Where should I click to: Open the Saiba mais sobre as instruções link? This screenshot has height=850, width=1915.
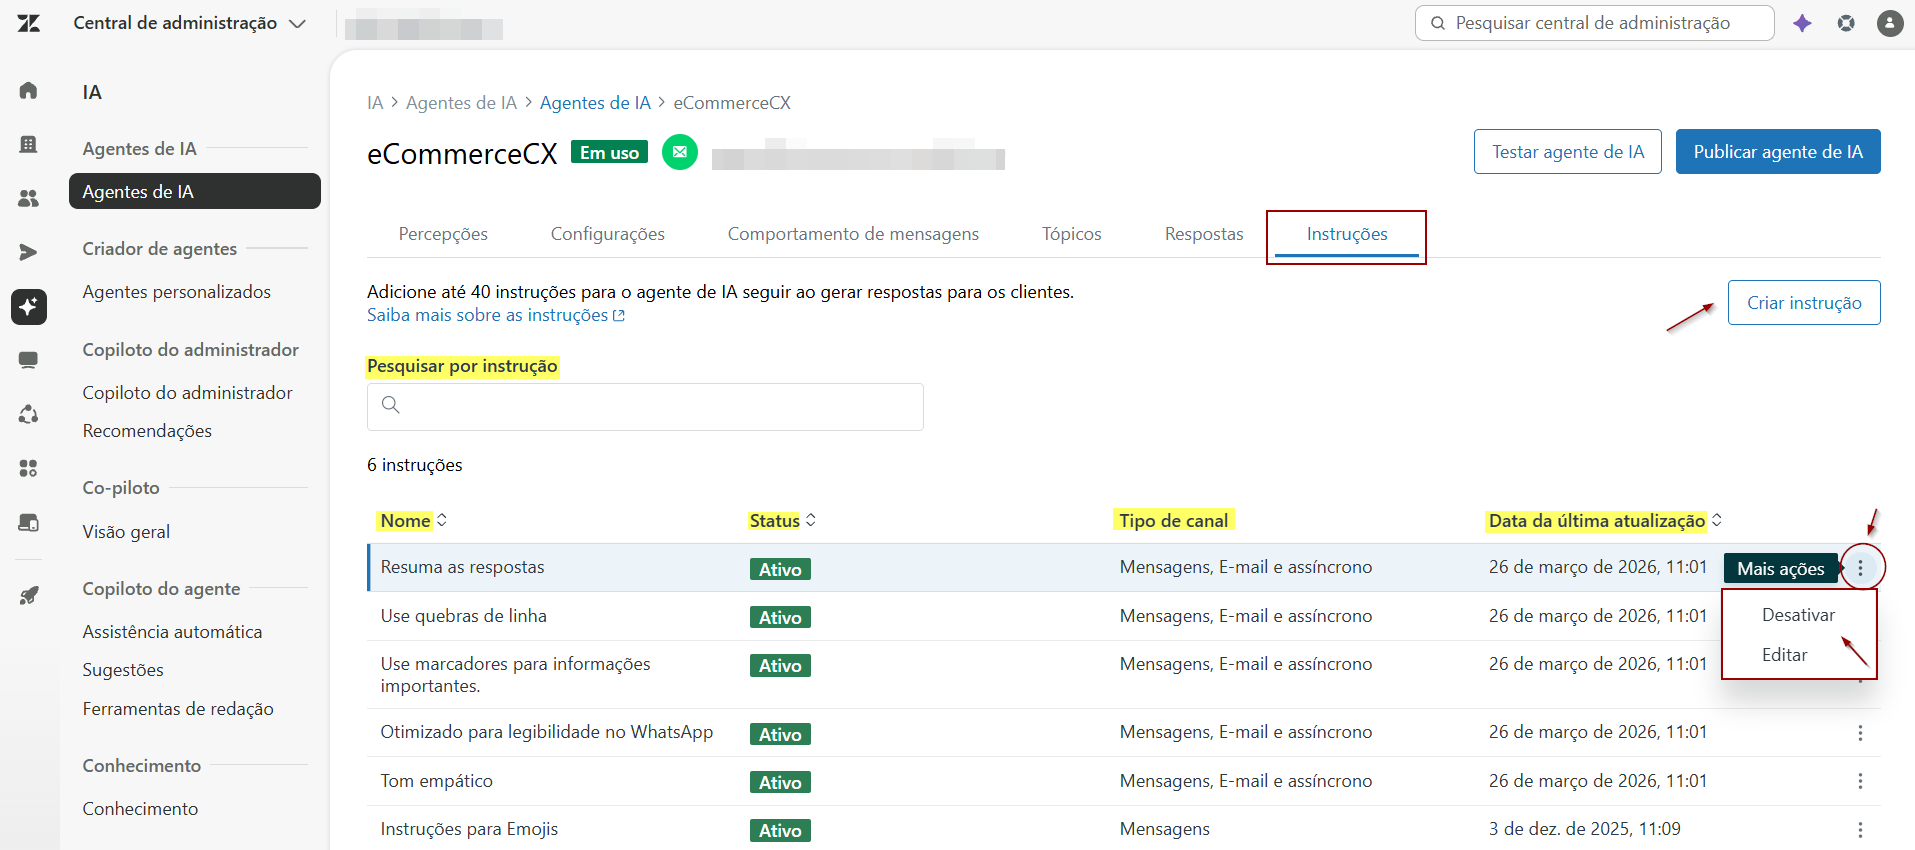496,315
